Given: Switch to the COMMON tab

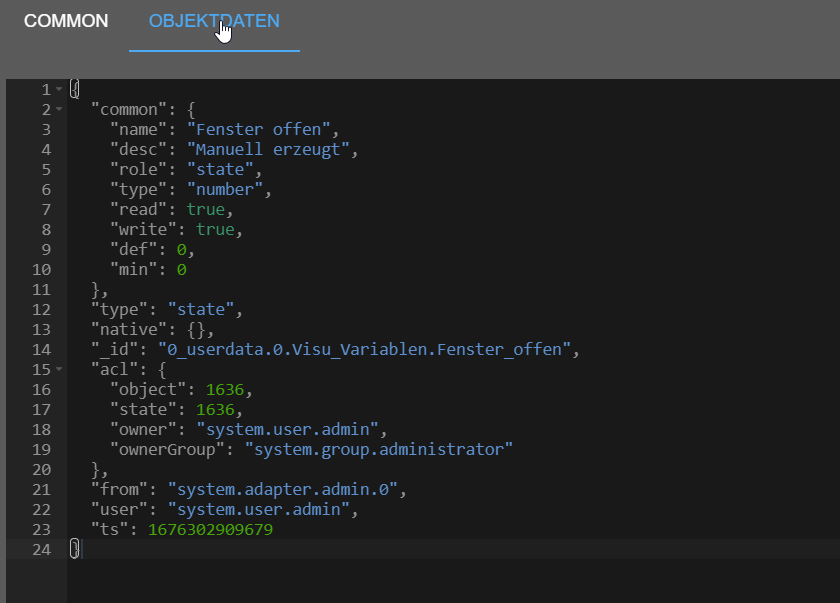Looking at the screenshot, I should (66, 21).
